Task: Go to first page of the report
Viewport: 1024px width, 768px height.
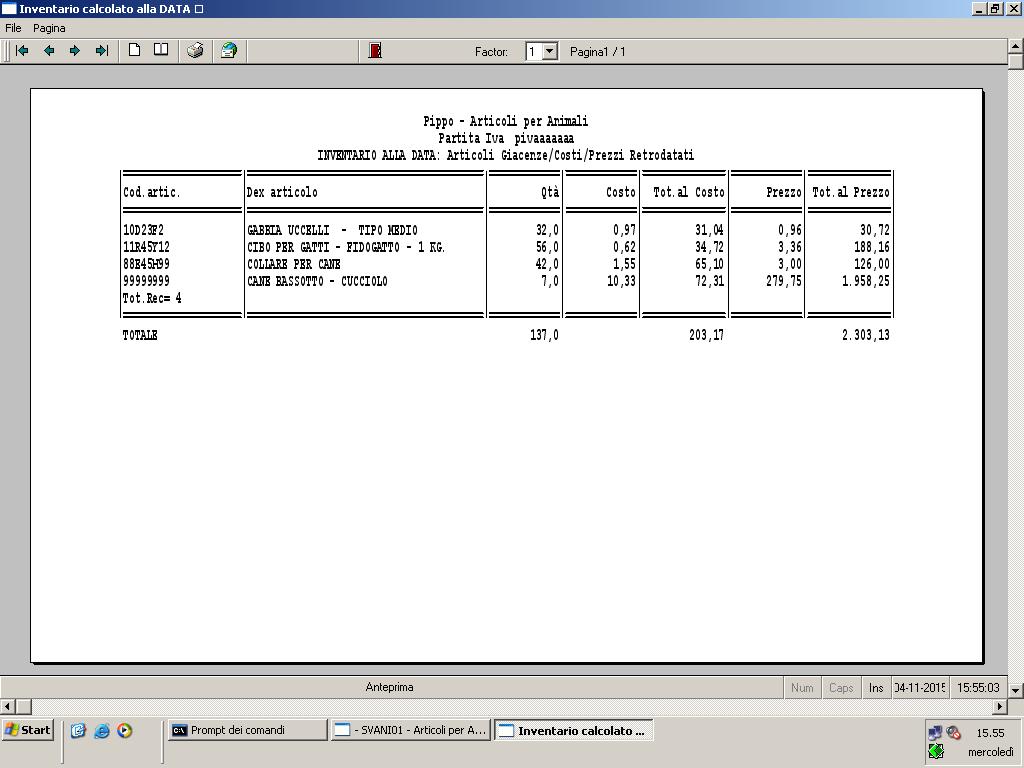Action: (x=22, y=51)
